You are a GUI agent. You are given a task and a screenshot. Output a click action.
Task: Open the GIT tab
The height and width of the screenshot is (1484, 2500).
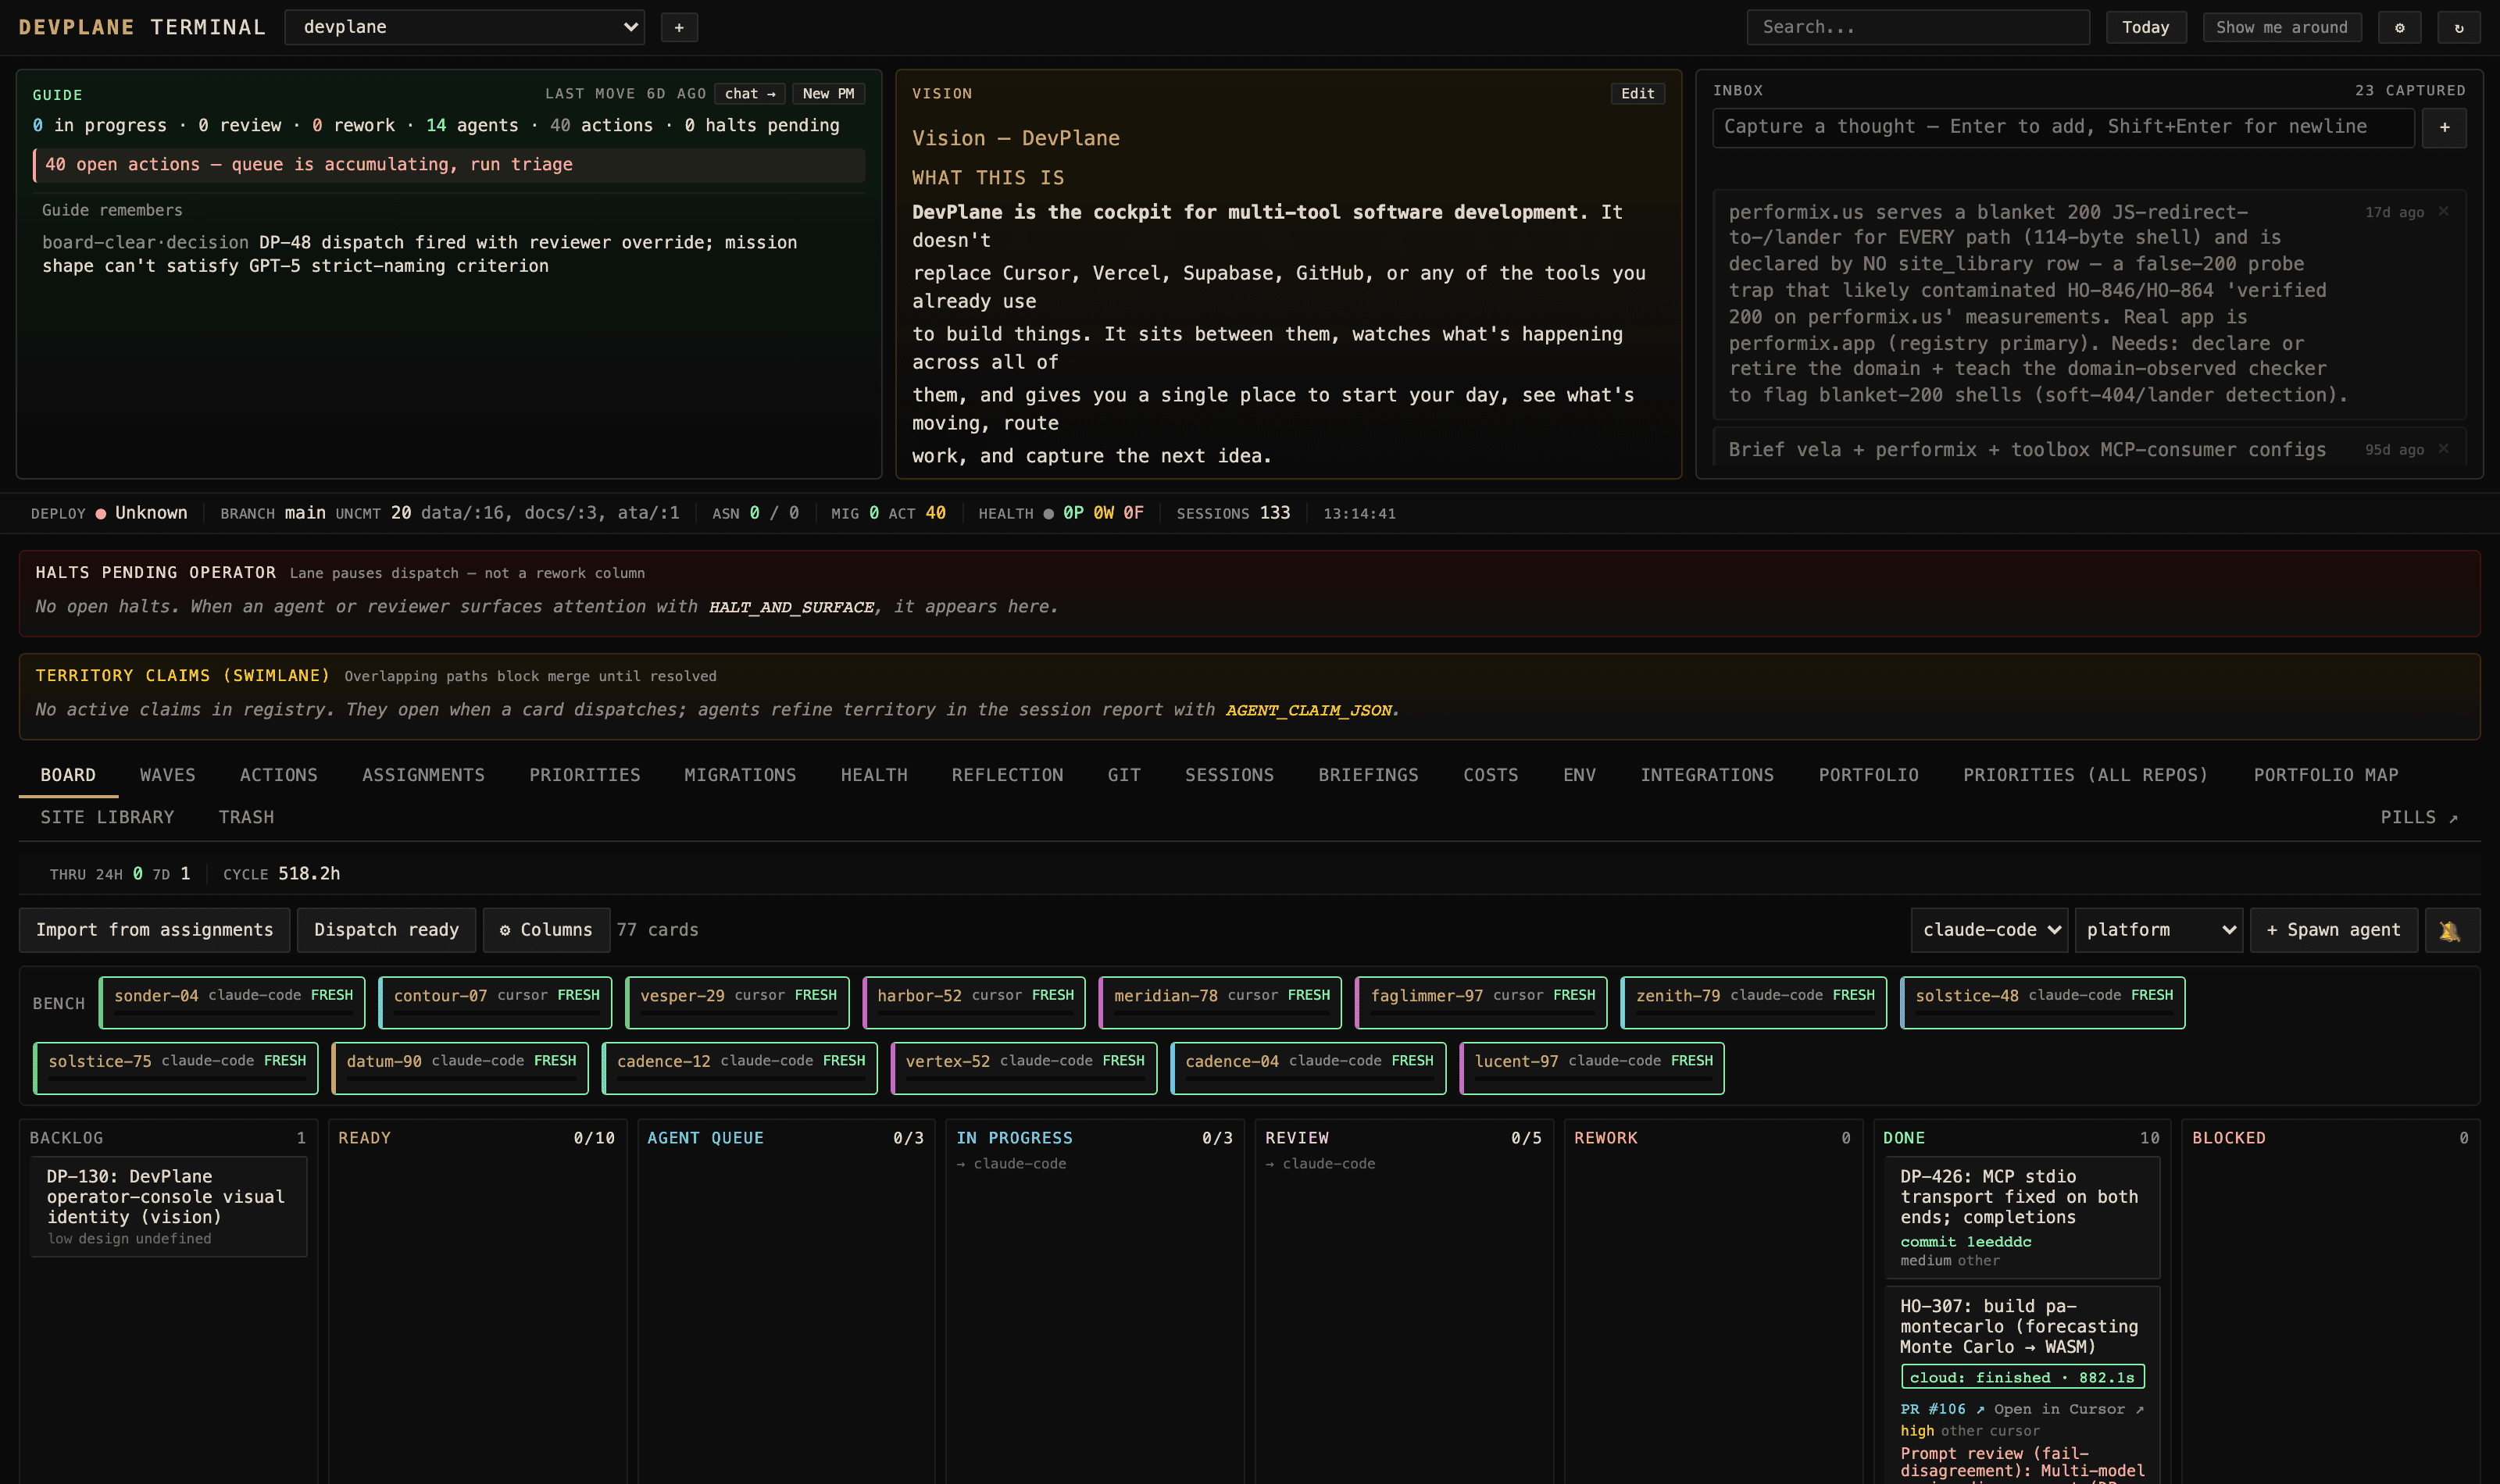tap(1124, 775)
